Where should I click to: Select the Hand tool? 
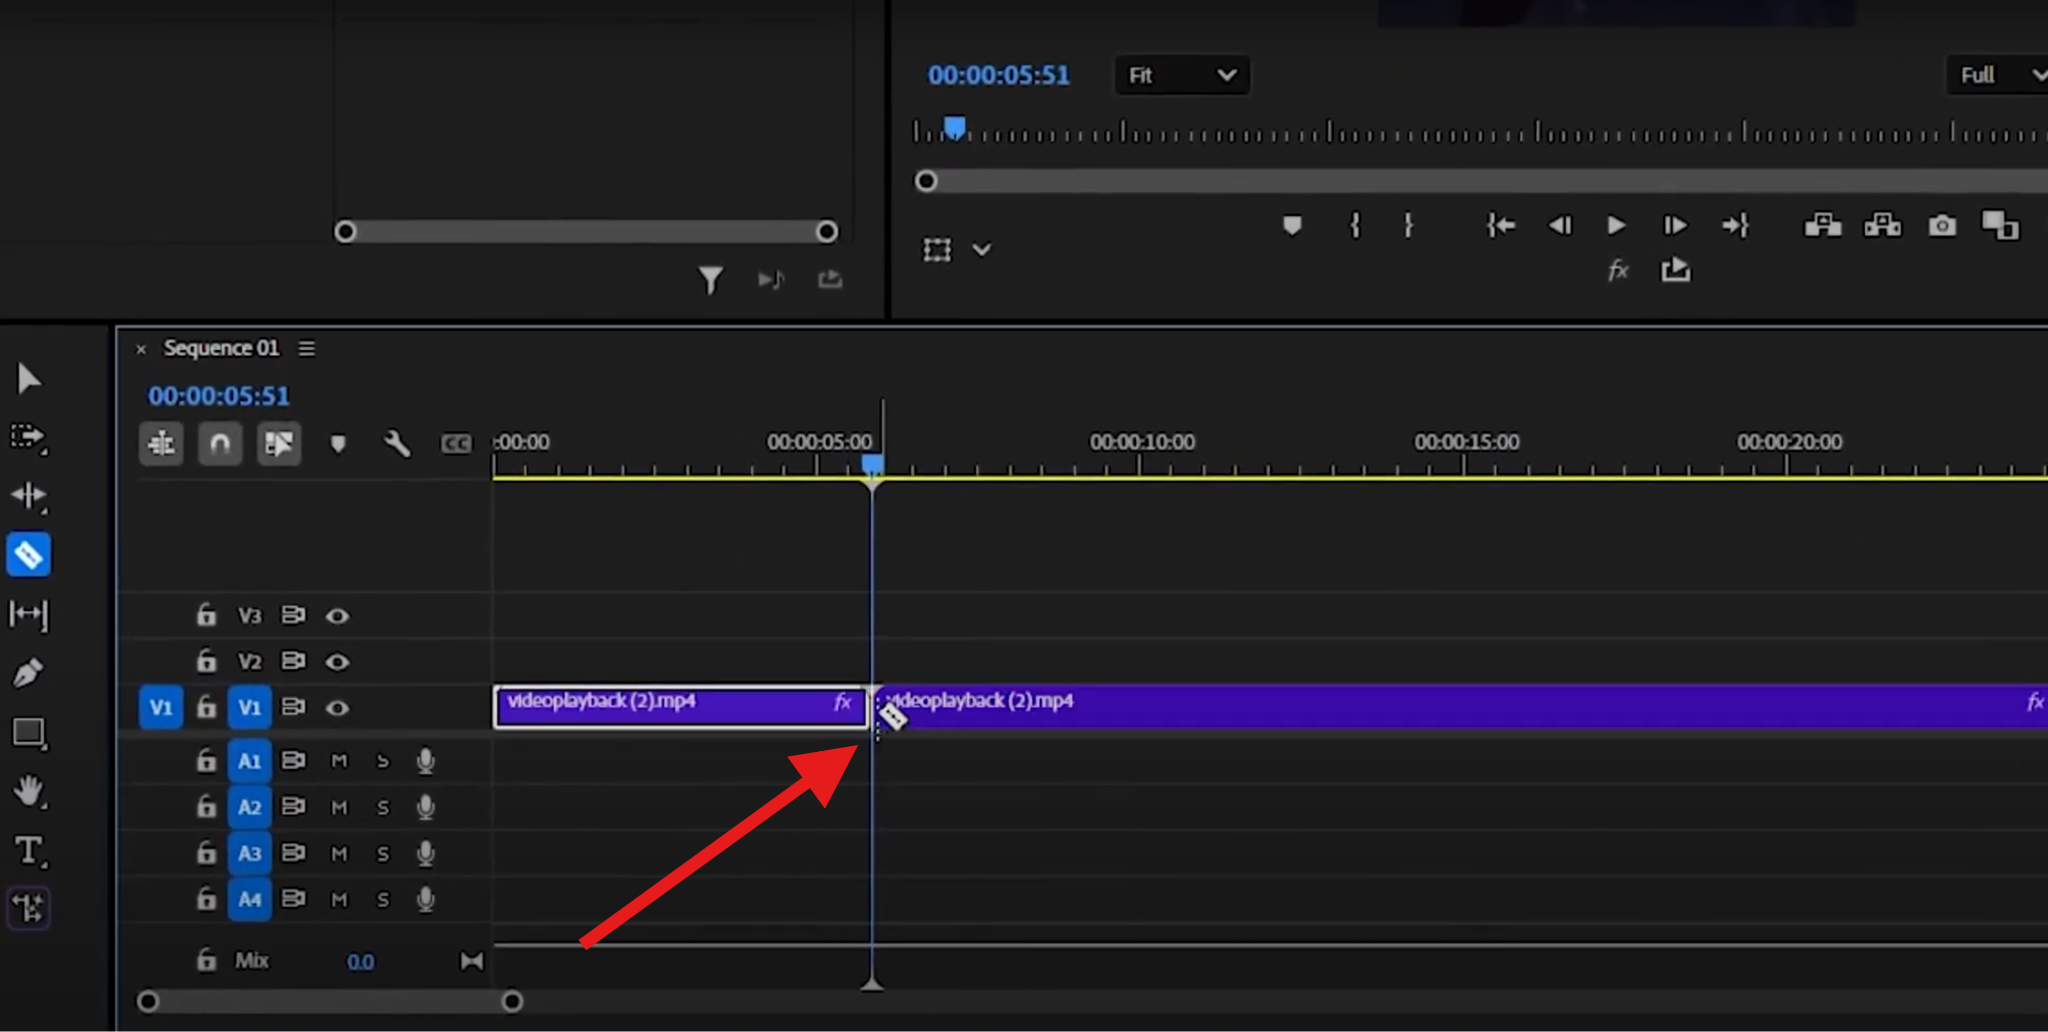click(x=28, y=793)
